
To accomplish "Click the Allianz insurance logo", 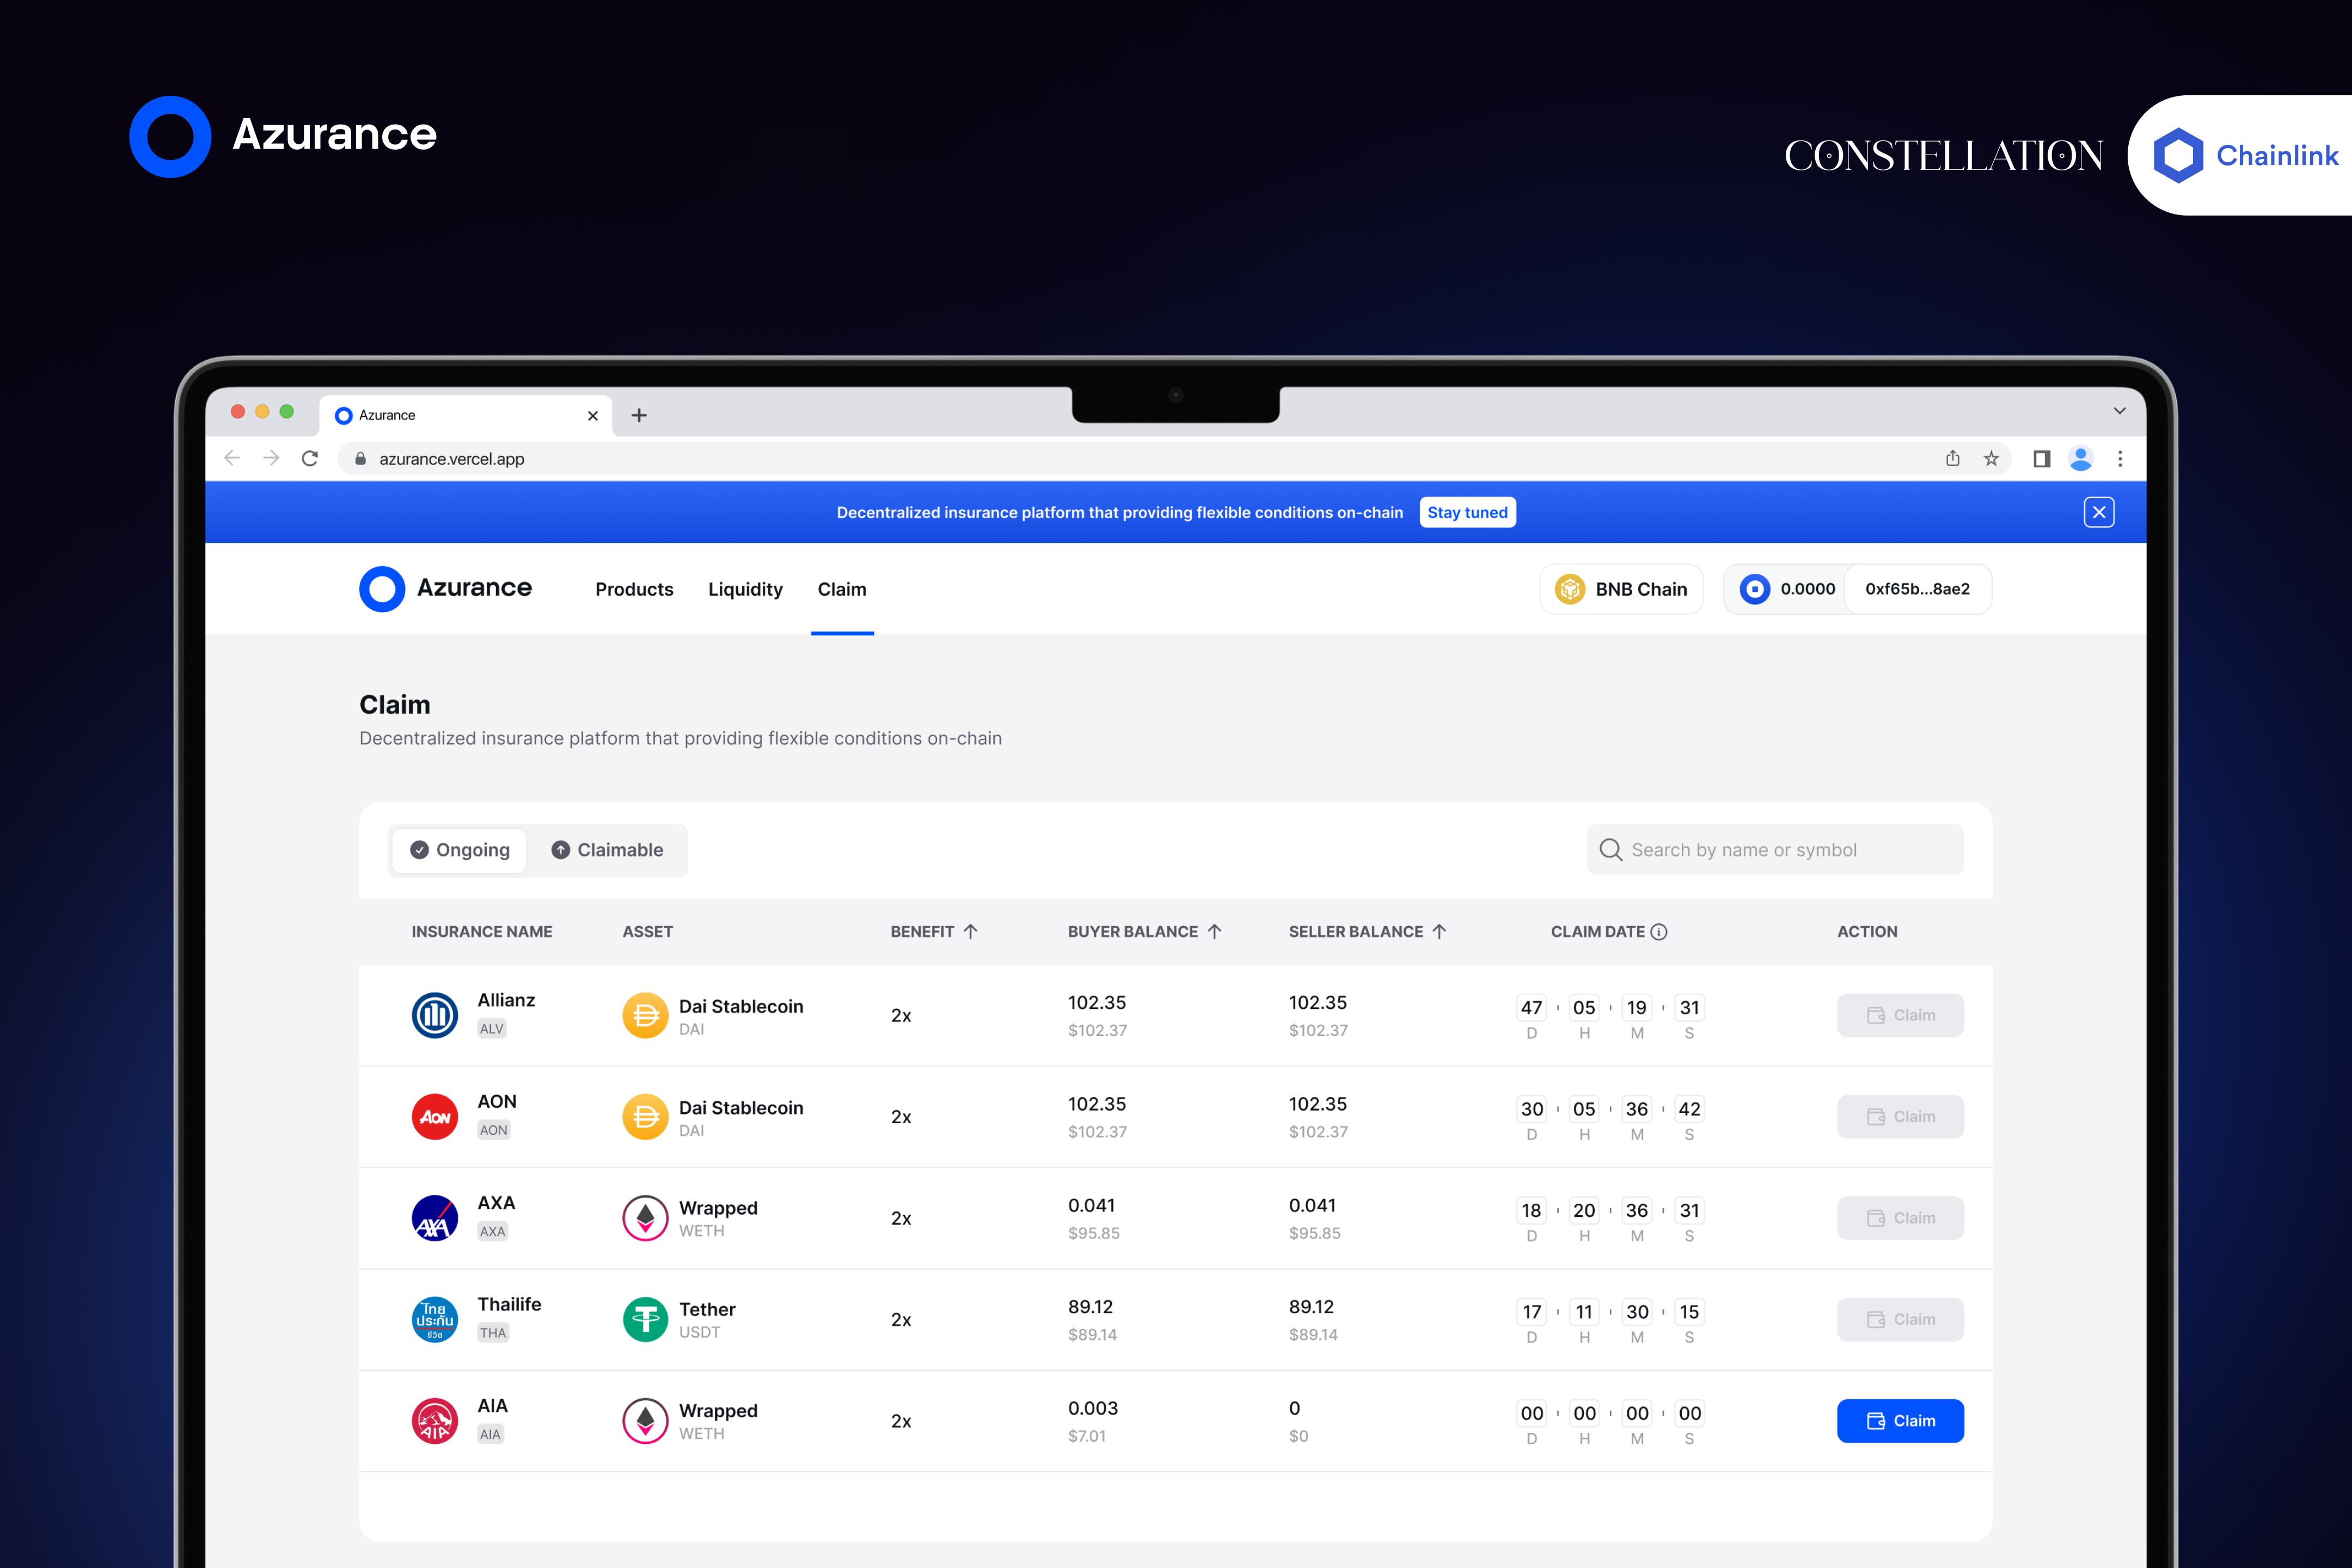I will (434, 1015).
